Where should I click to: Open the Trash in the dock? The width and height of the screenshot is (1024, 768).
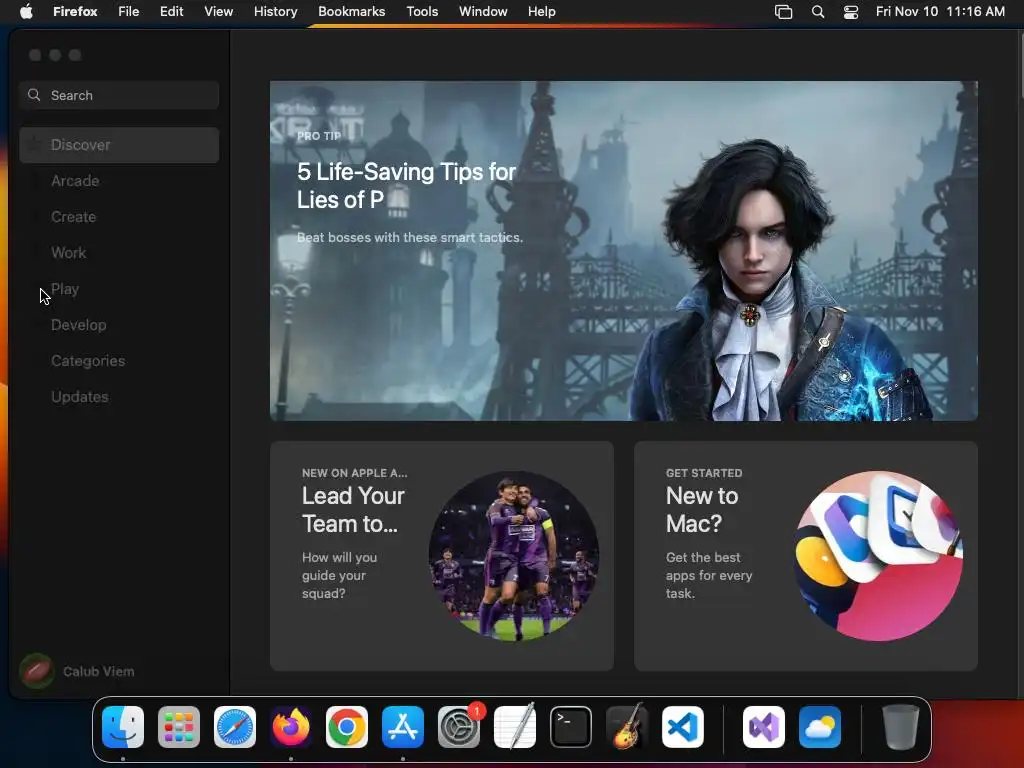901,726
